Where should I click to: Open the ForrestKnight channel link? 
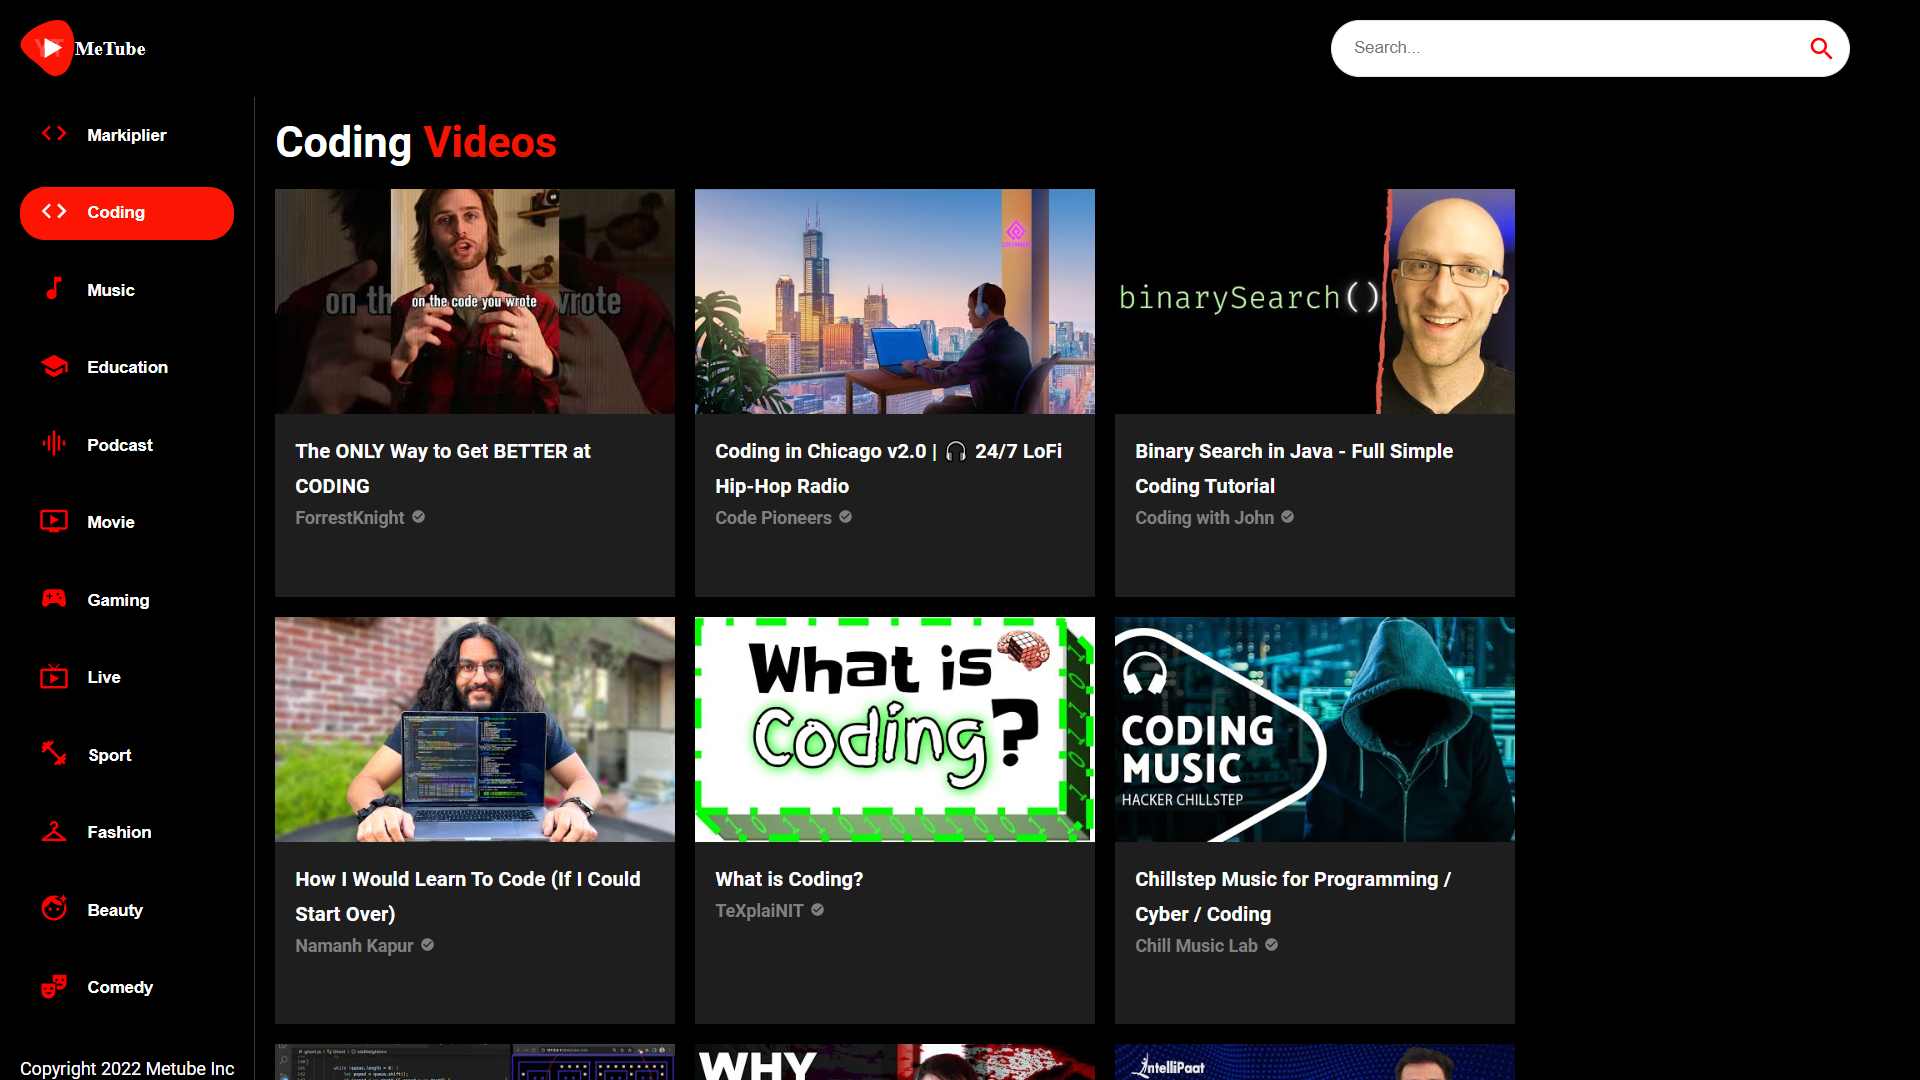pos(350,517)
